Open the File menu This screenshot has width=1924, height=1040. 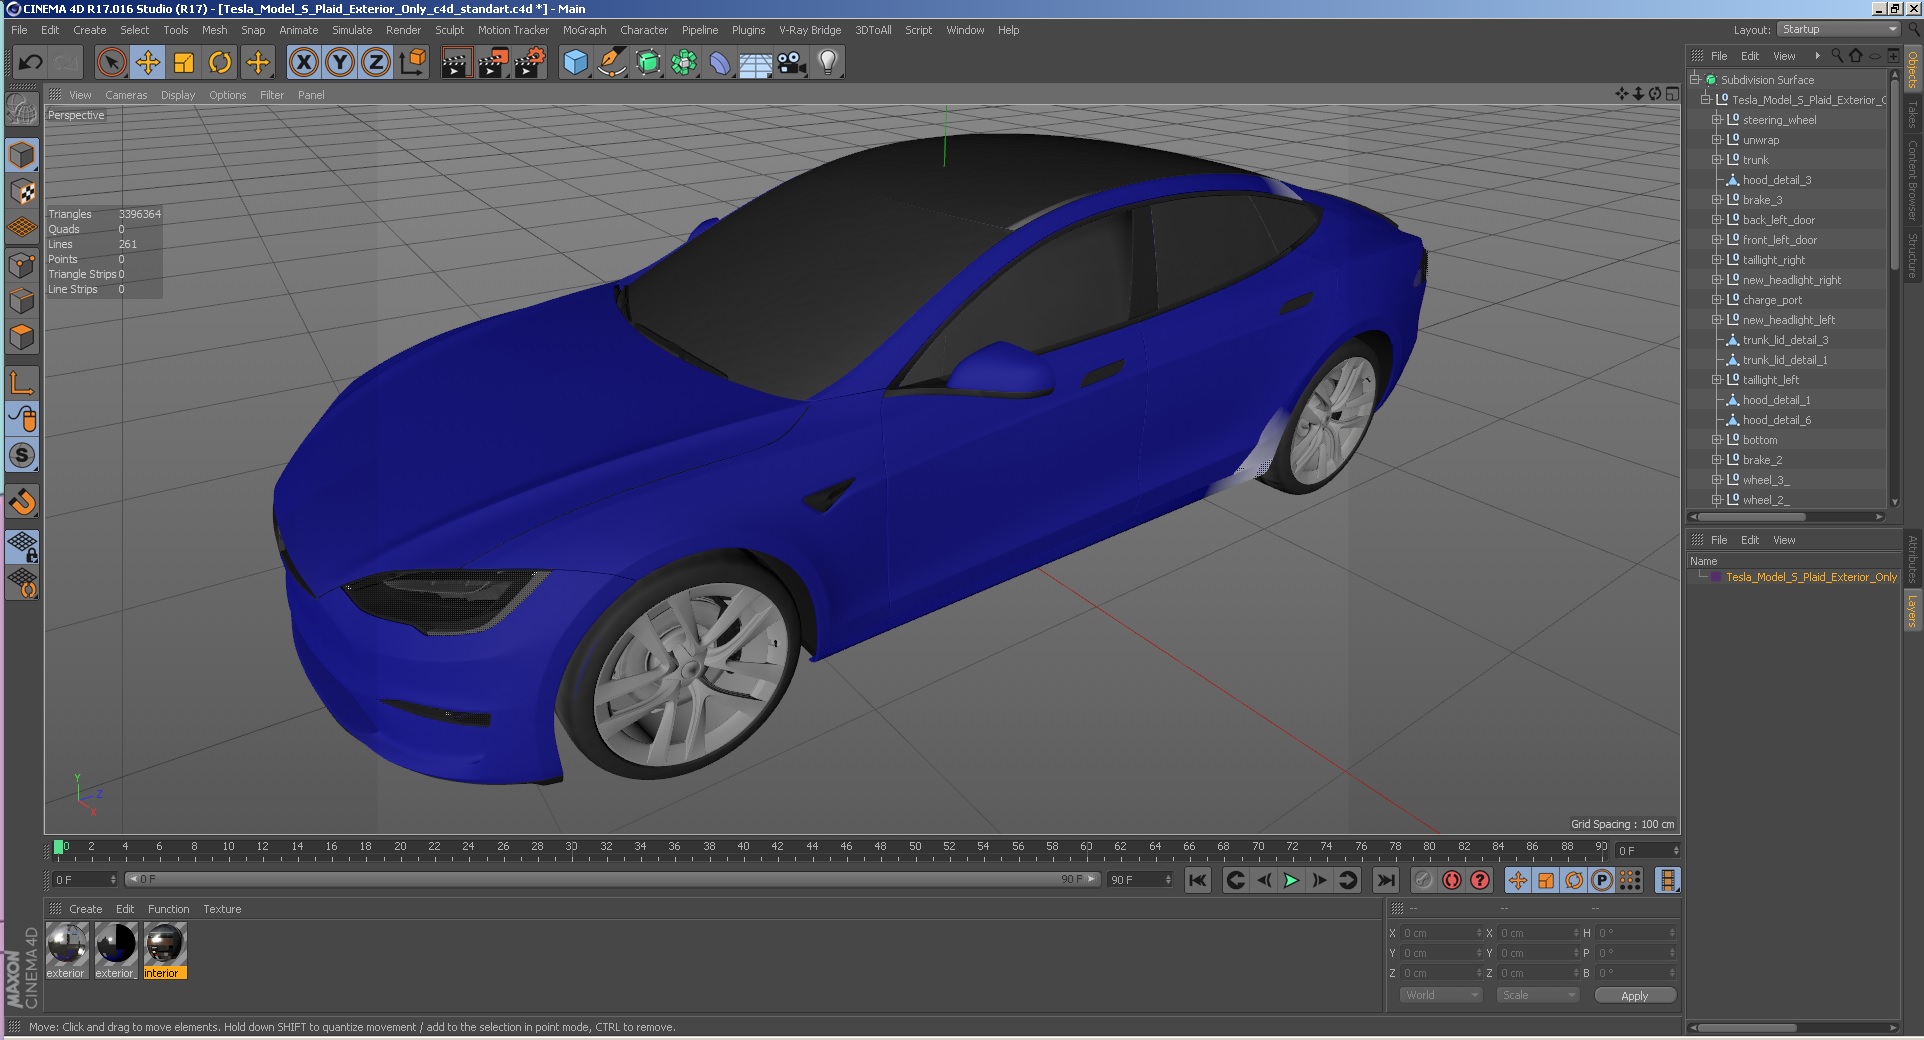click(x=19, y=30)
